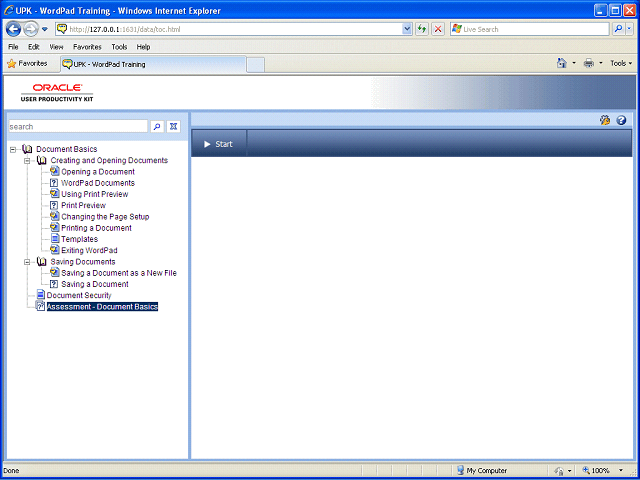Go back with the browser Back arrow
The image size is (640, 480).
(13, 29)
